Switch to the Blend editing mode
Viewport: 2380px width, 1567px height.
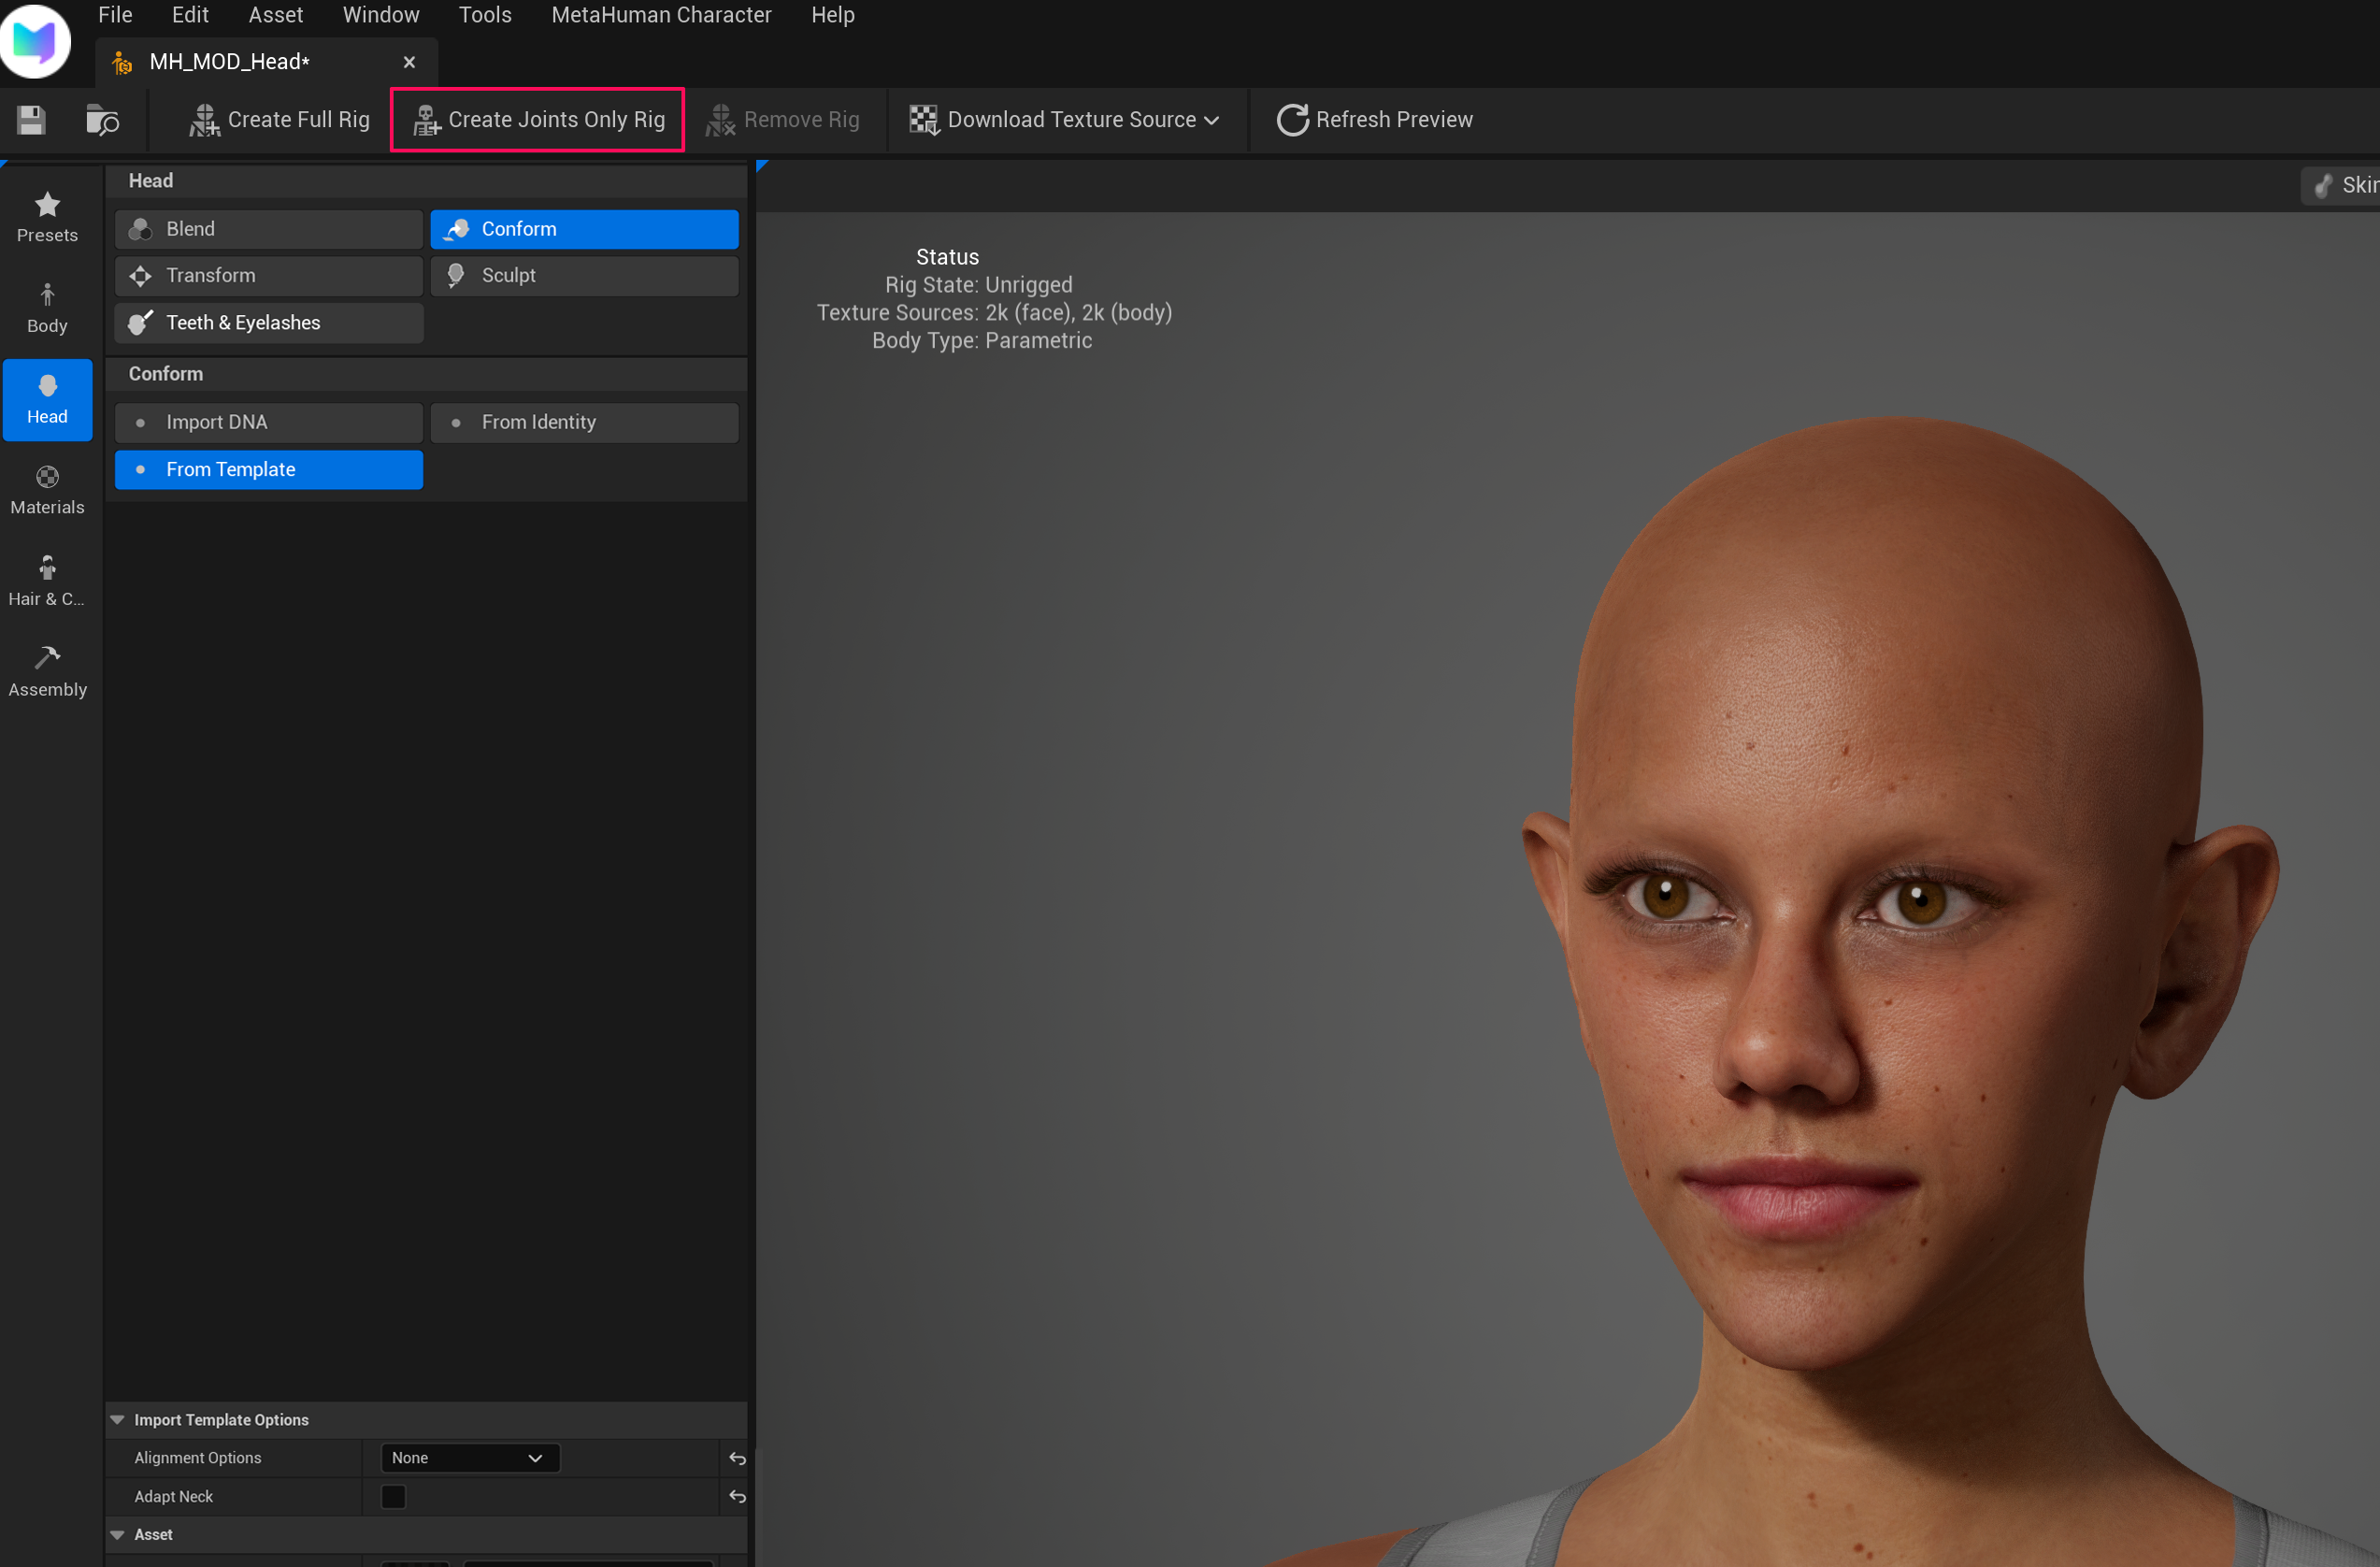click(268, 228)
